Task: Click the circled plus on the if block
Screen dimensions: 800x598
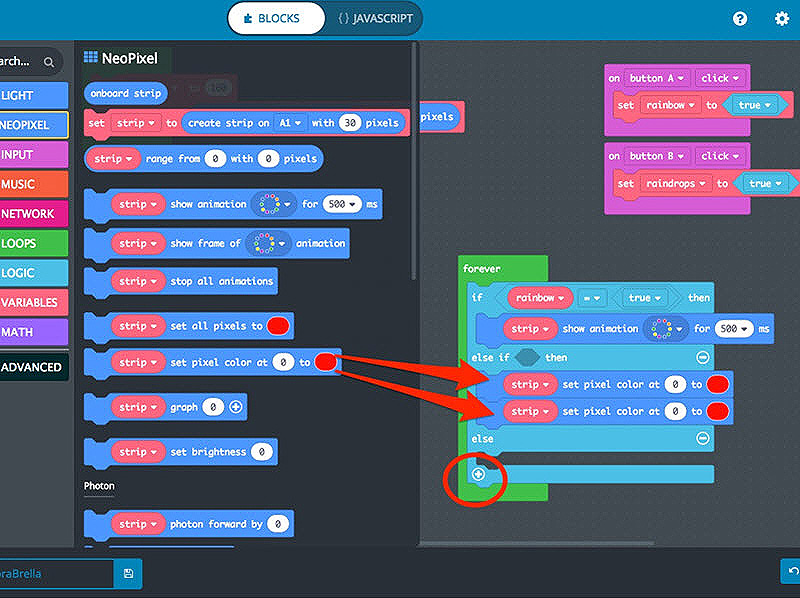Action: coord(478,475)
